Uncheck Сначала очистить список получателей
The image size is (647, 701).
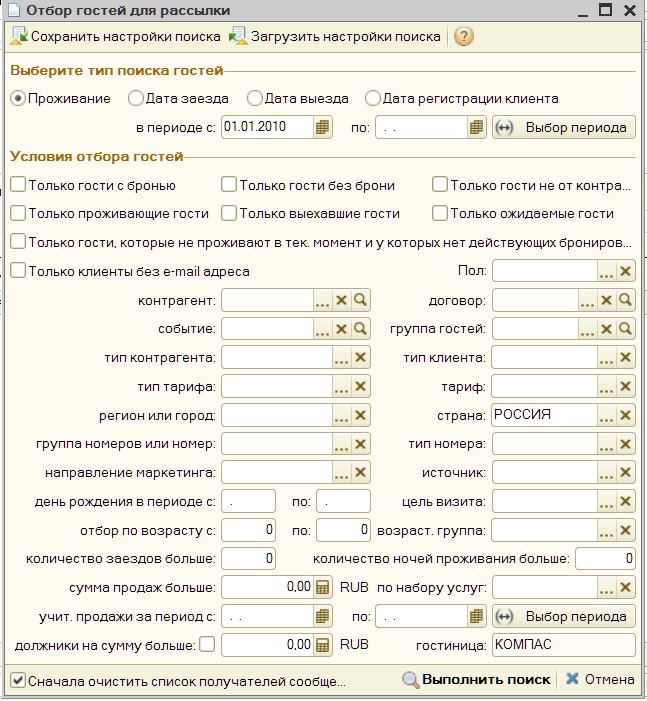click(18, 681)
